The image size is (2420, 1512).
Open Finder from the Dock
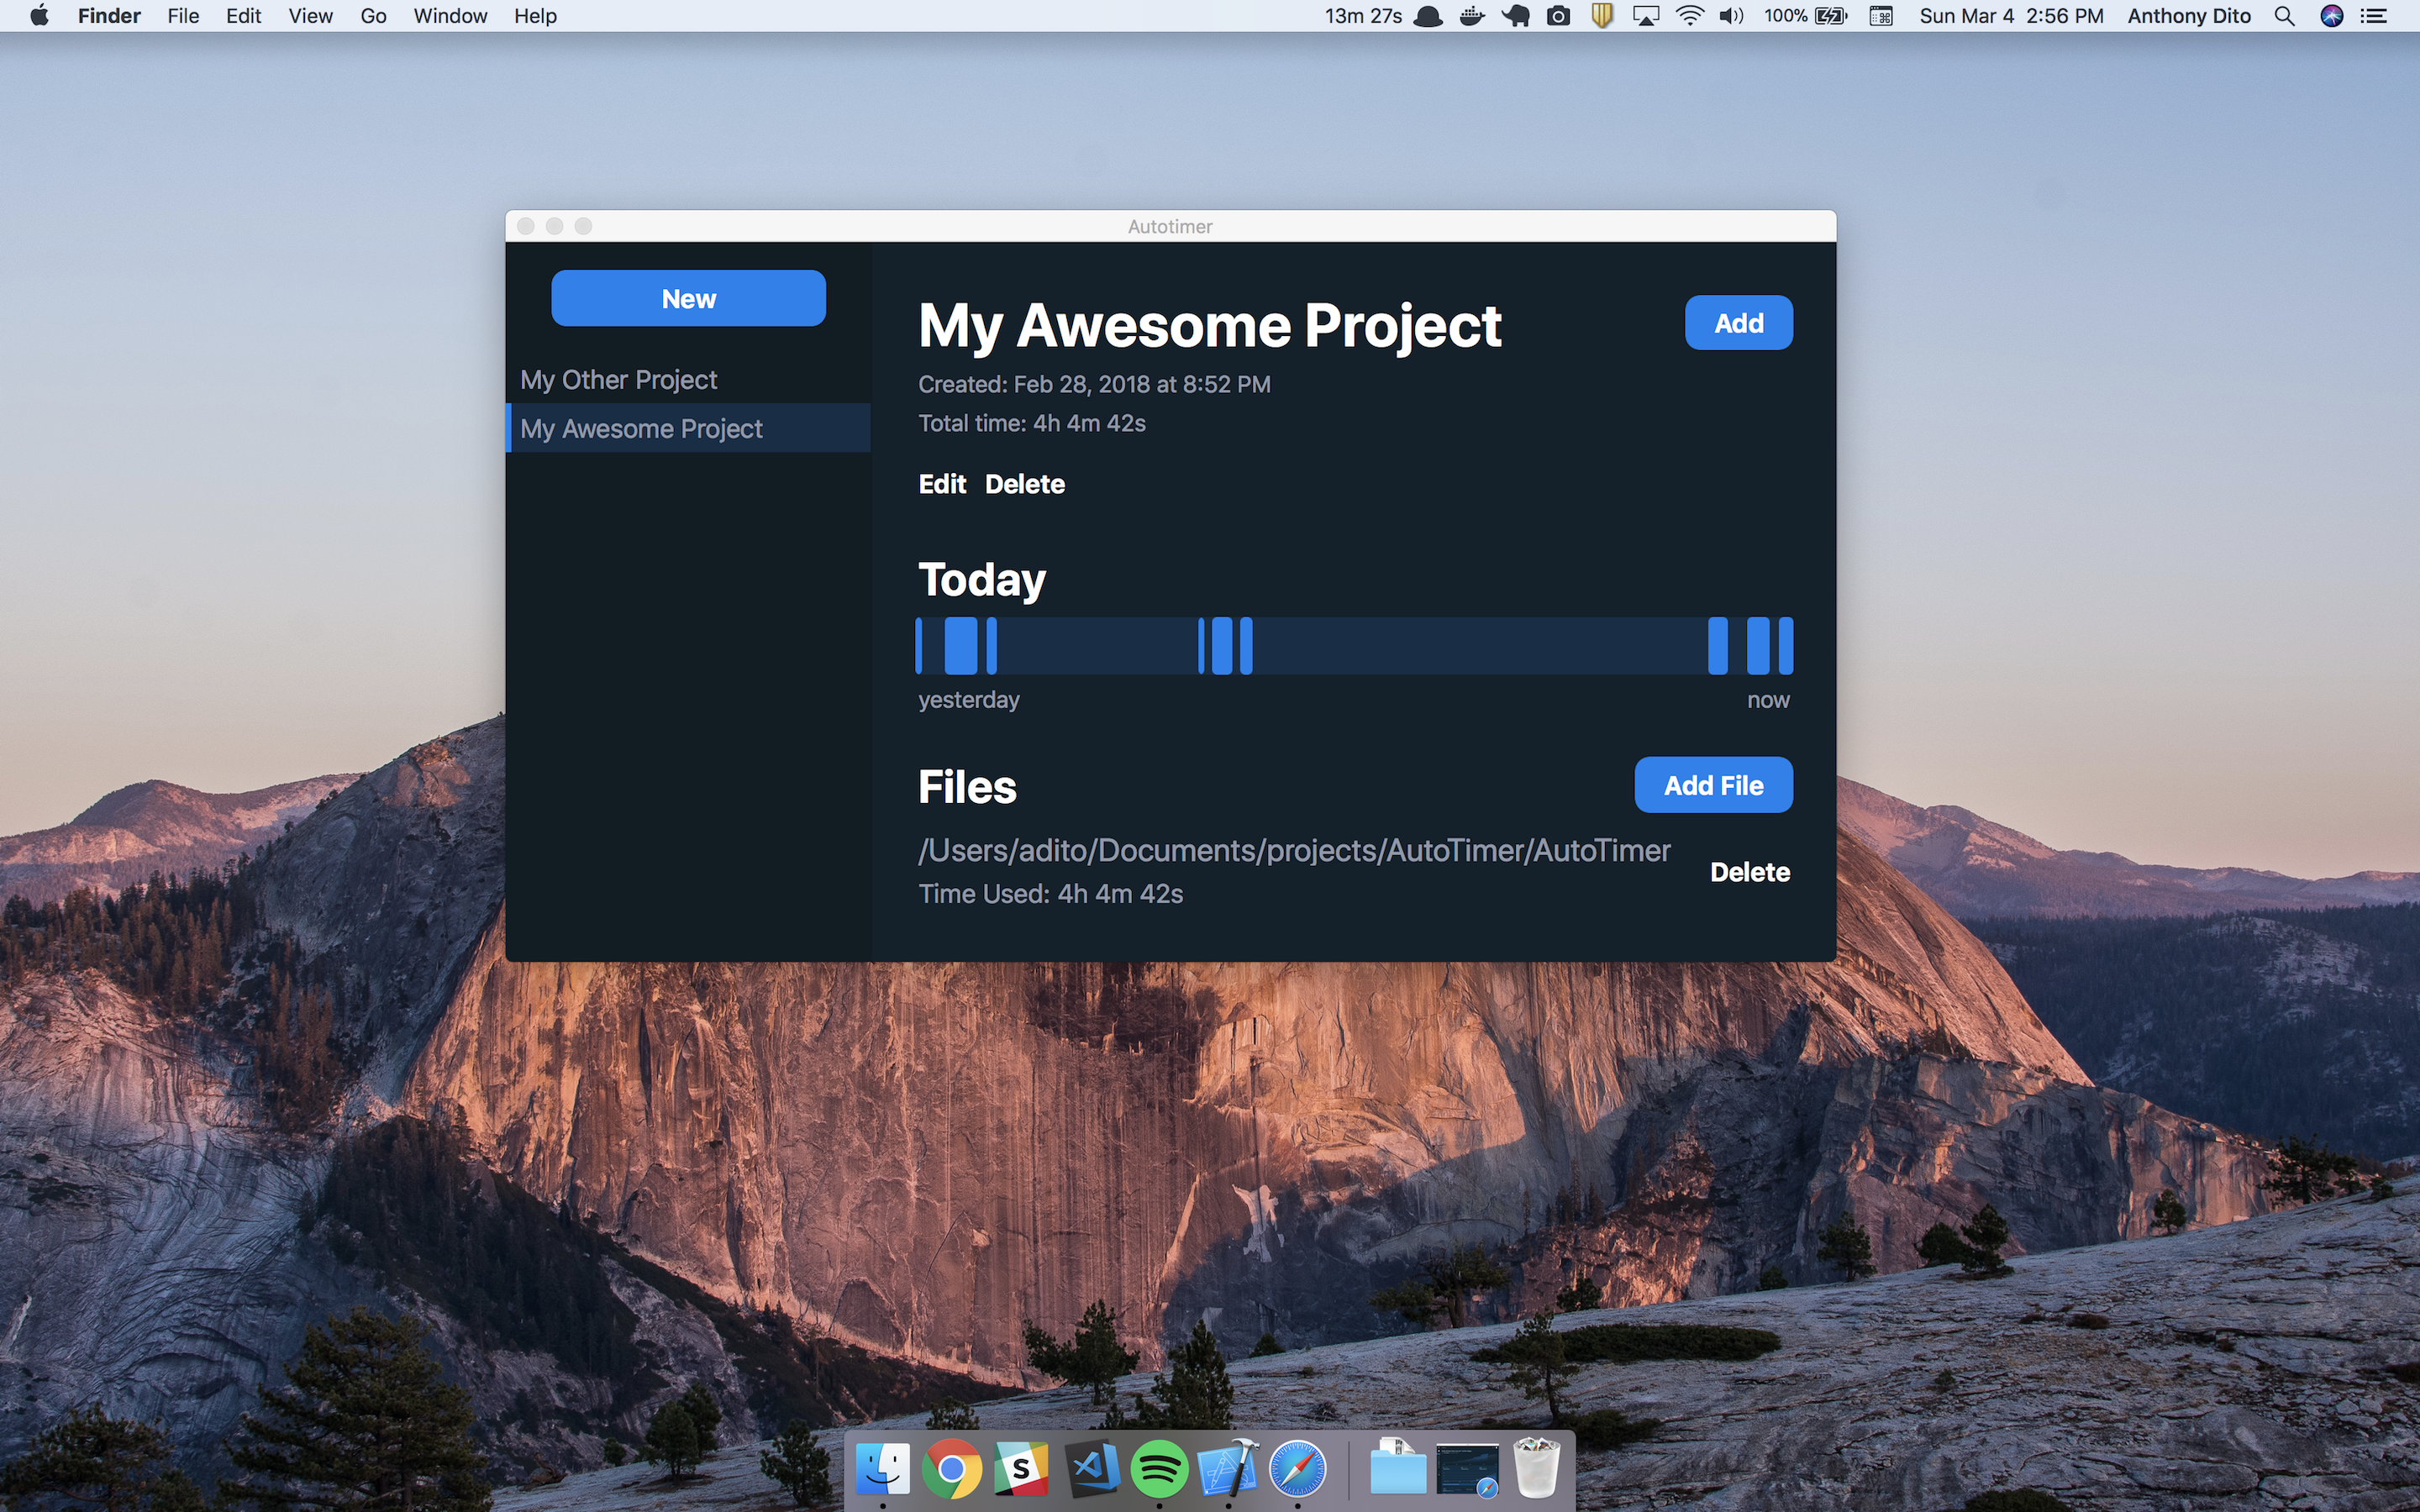click(x=883, y=1468)
